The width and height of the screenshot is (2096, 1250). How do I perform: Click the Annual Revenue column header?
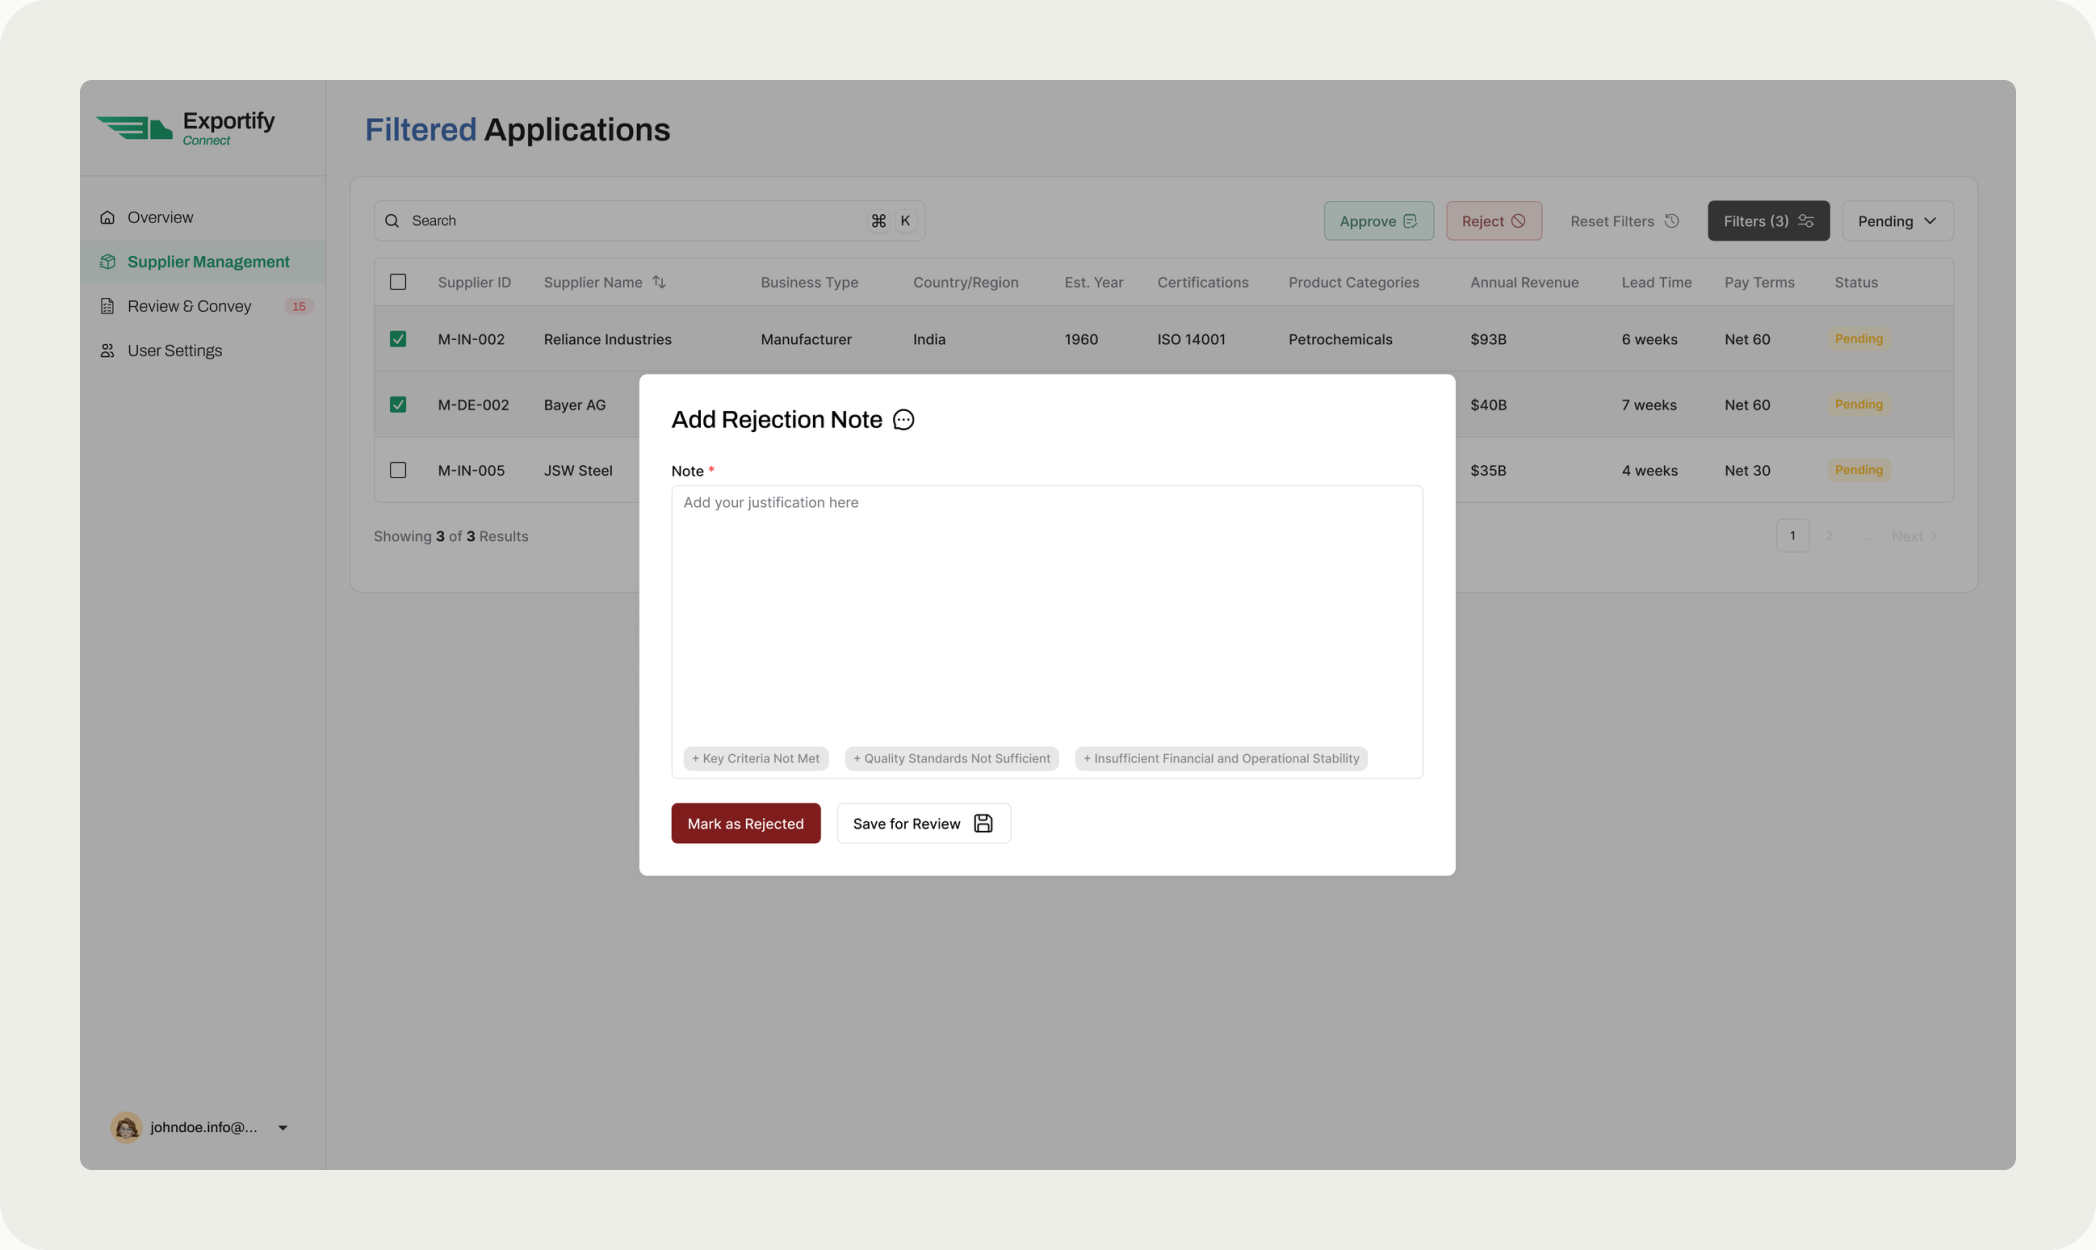(x=1524, y=282)
